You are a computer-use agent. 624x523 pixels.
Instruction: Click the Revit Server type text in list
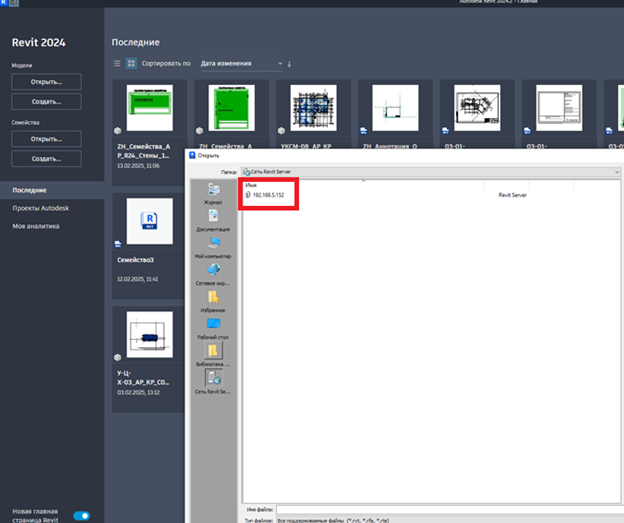coord(513,195)
